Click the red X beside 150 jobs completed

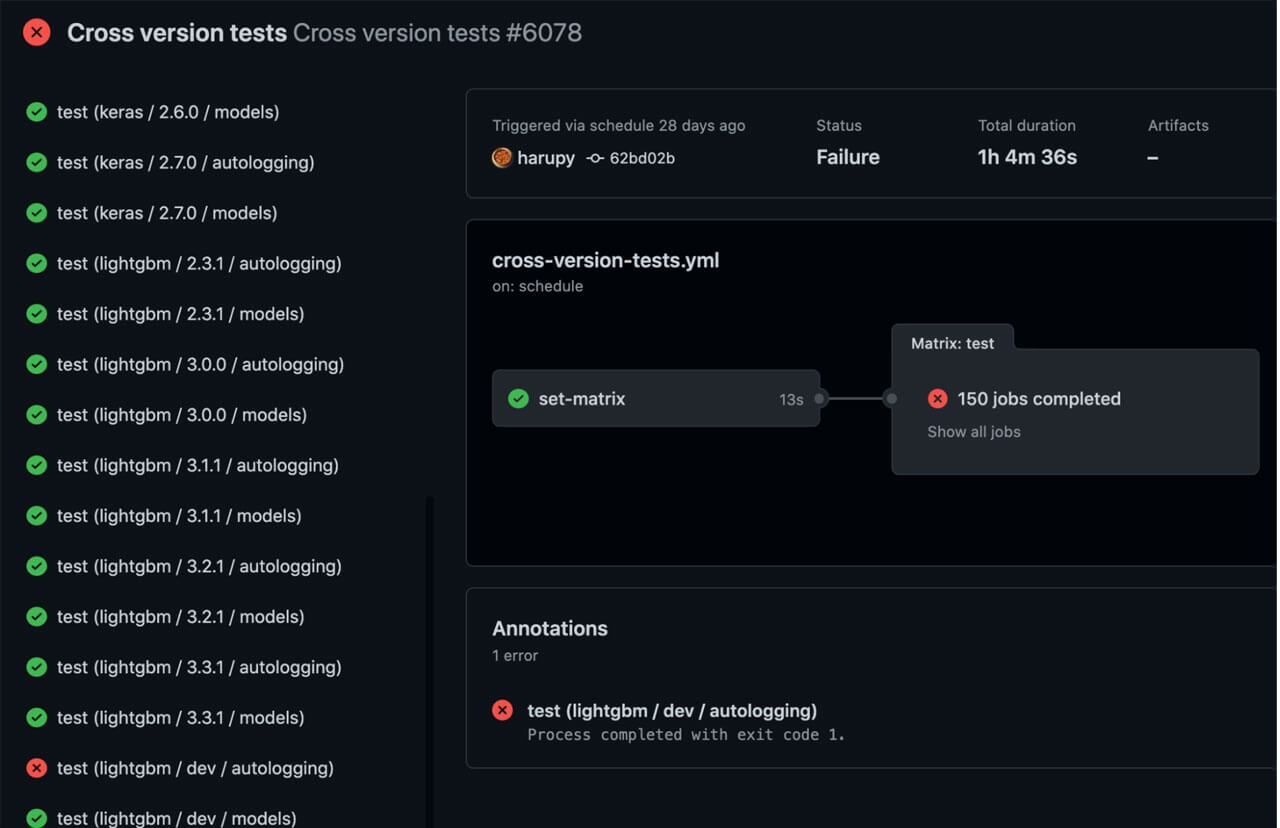click(937, 399)
